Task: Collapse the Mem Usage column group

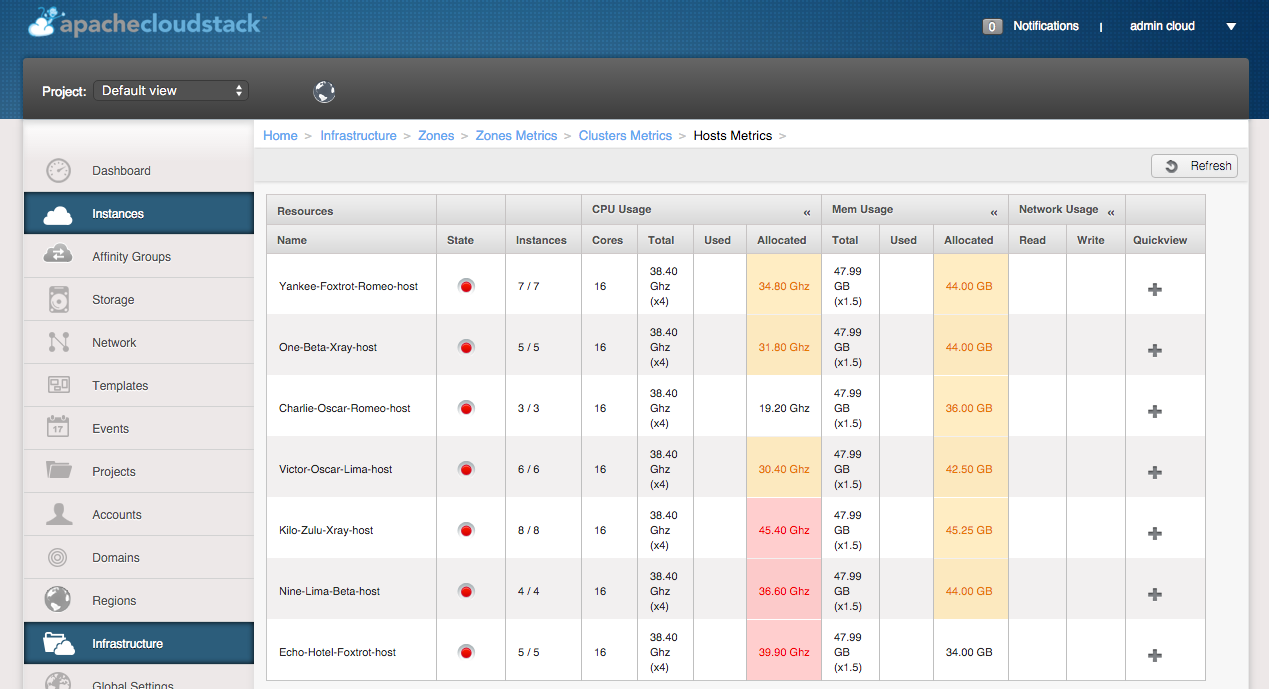Action: click(994, 212)
